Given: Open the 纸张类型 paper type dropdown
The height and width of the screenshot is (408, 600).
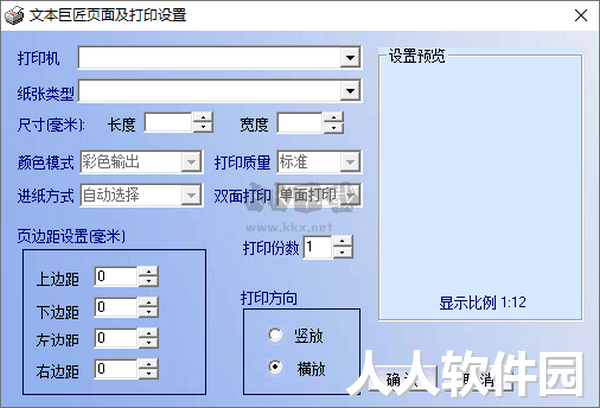Looking at the screenshot, I should pos(350,91).
